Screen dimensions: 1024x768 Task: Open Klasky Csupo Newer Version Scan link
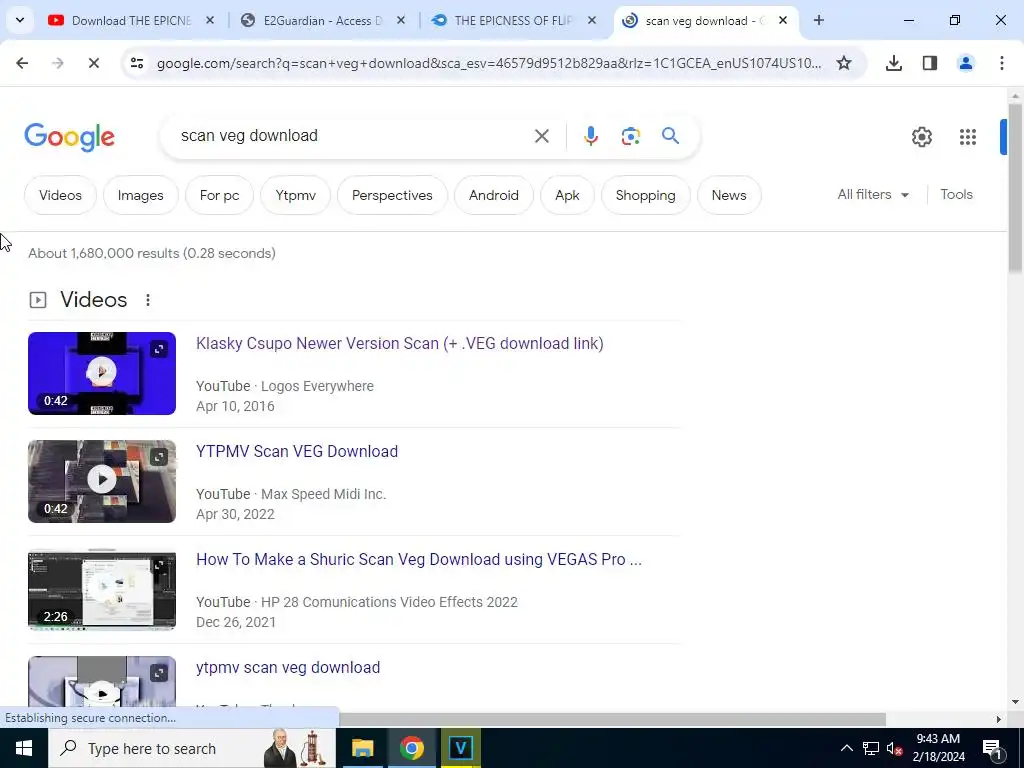pos(400,344)
